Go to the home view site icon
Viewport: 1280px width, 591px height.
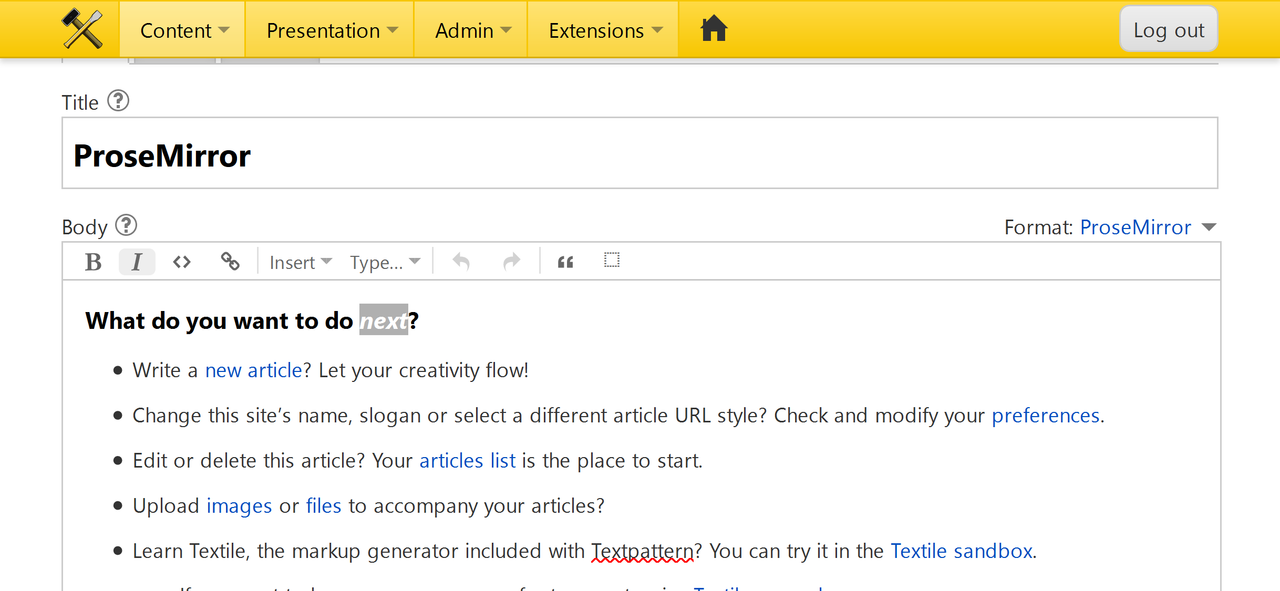click(x=713, y=30)
